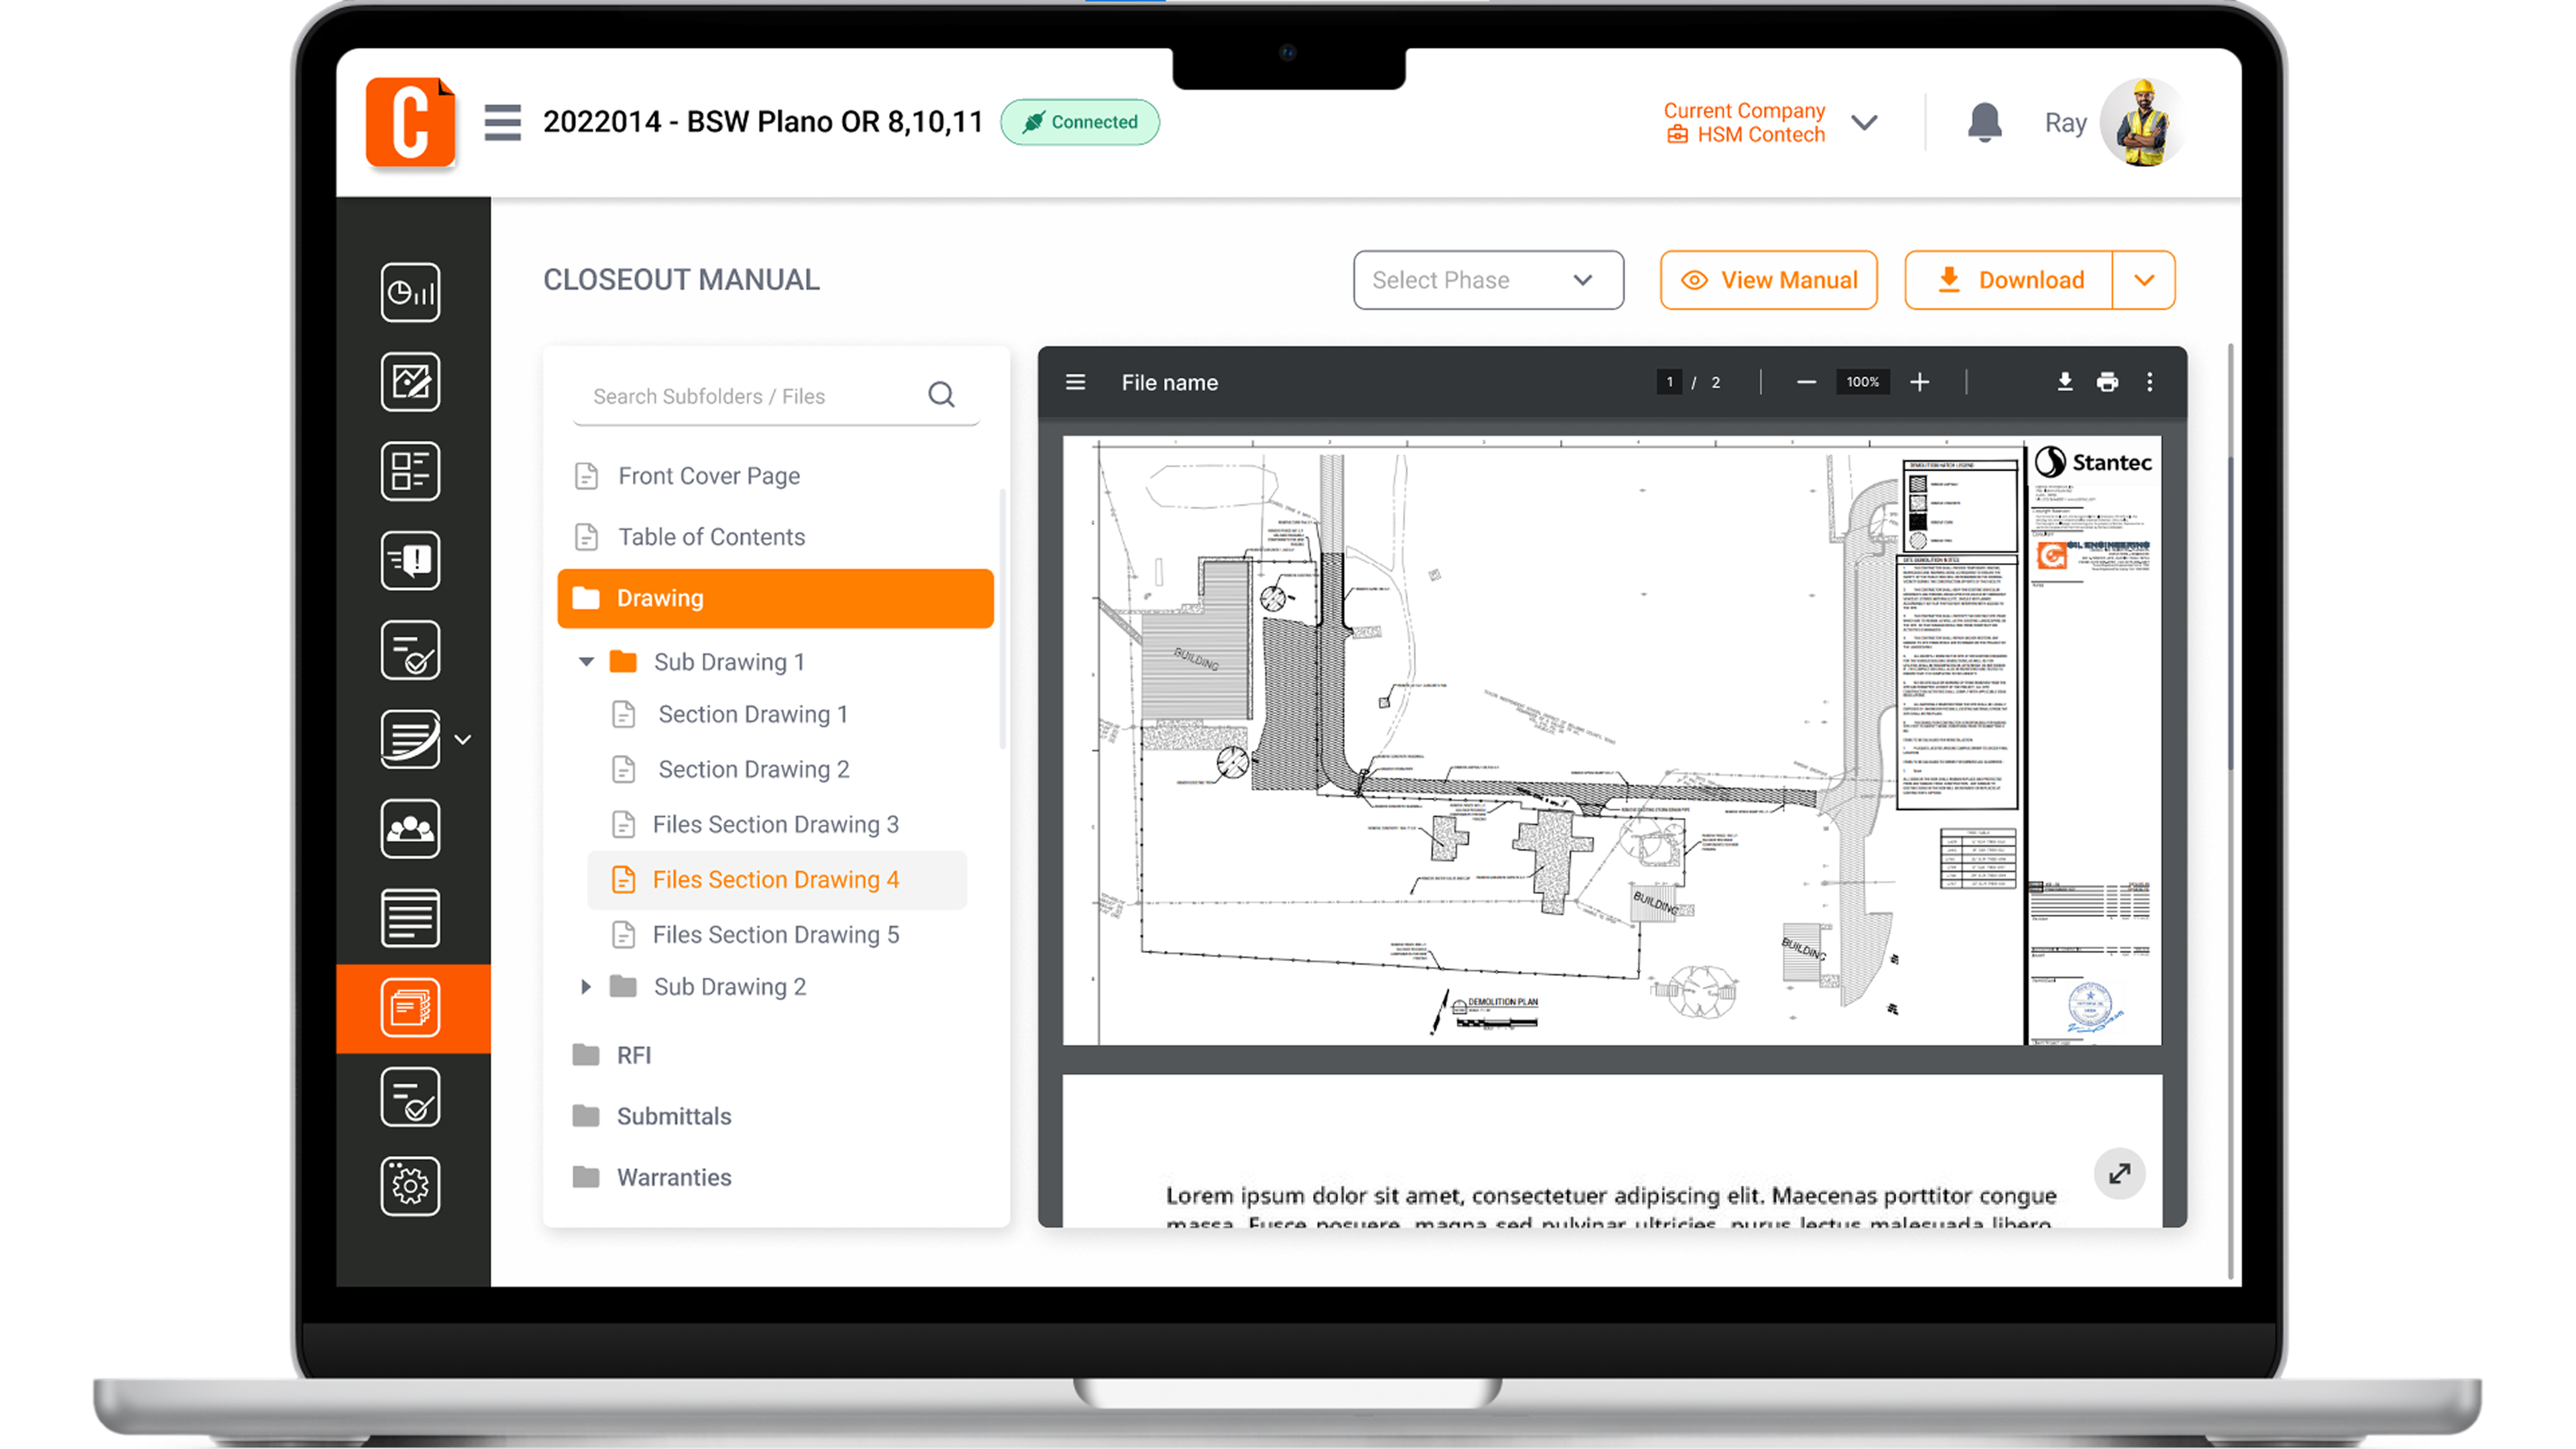Image resolution: width=2576 pixels, height=1449 pixels.
Task: Select Files Section Drawing 5 file
Action: (x=775, y=934)
